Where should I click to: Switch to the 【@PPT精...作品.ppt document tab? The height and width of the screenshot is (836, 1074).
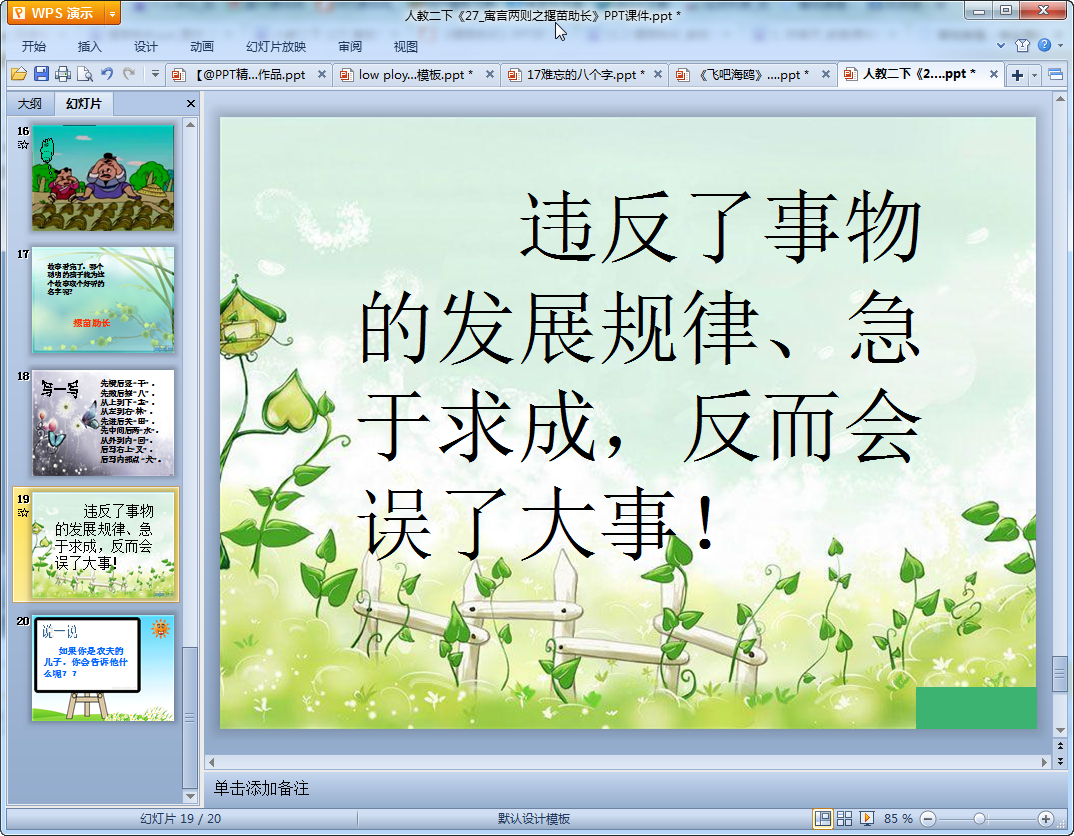click(249, 75)
